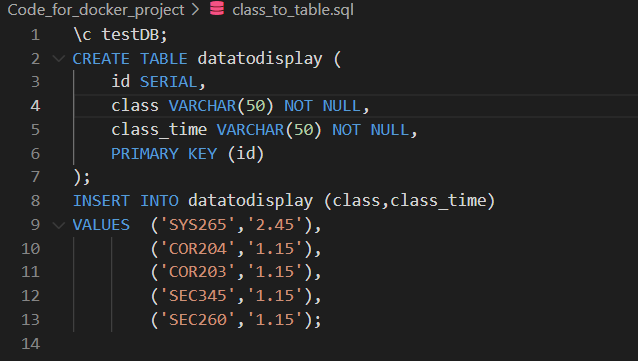Open the Code_for_docker_project breadcrumb folder
Viewport: 638px width, 361px height.
pos(96,10)
